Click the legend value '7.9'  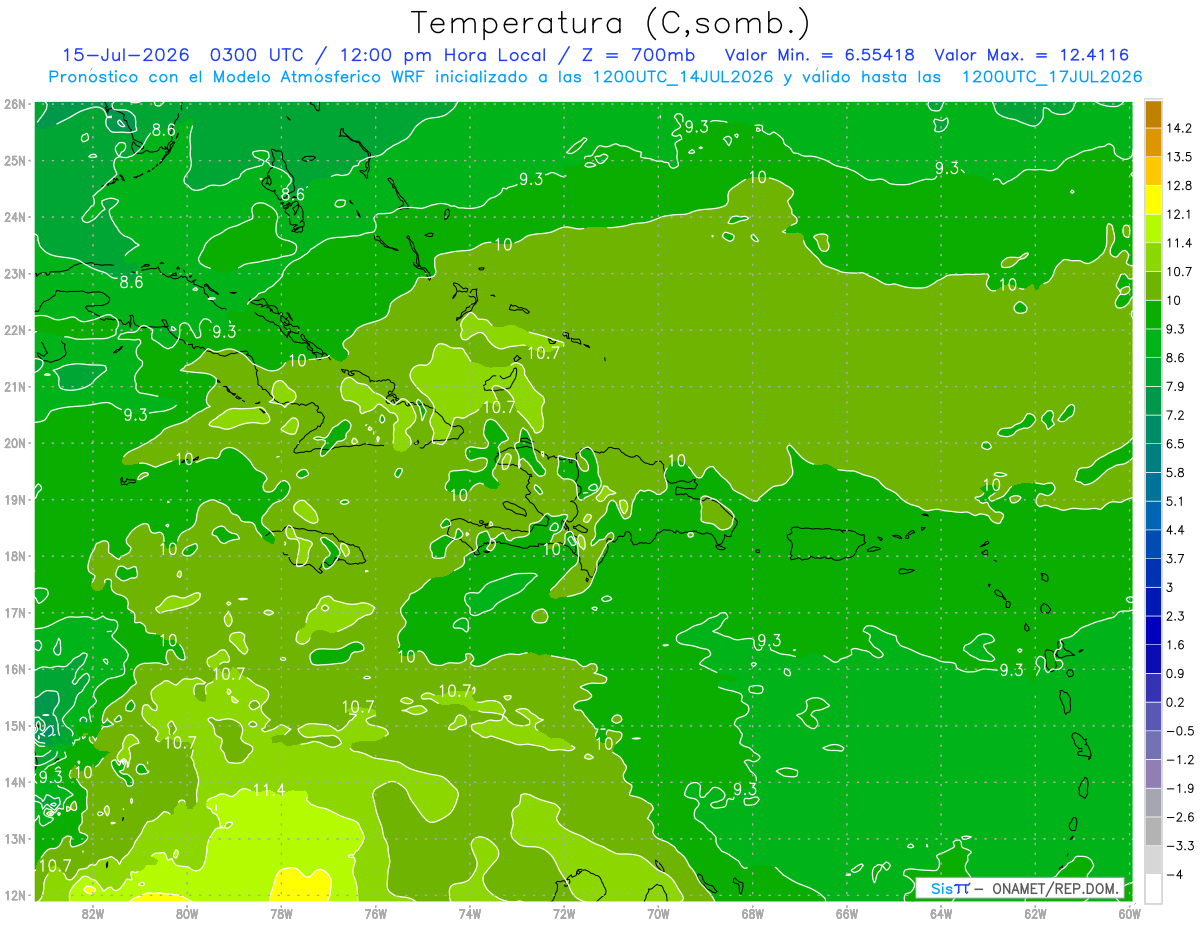(x=1176, y=386)
